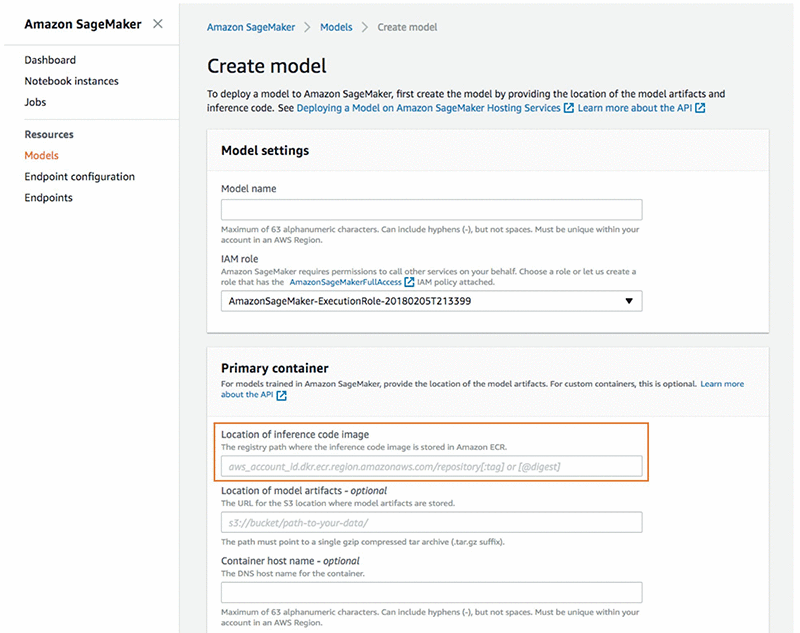
Task: Click the inference code image location field
Action: click(431, 466)
